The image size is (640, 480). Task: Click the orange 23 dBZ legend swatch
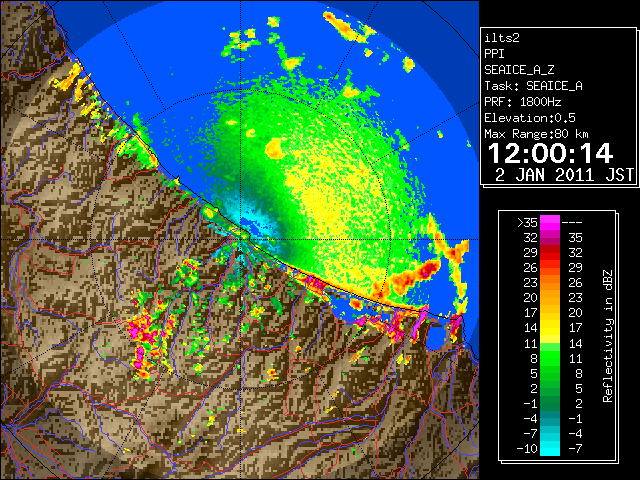tap(550, 283)
